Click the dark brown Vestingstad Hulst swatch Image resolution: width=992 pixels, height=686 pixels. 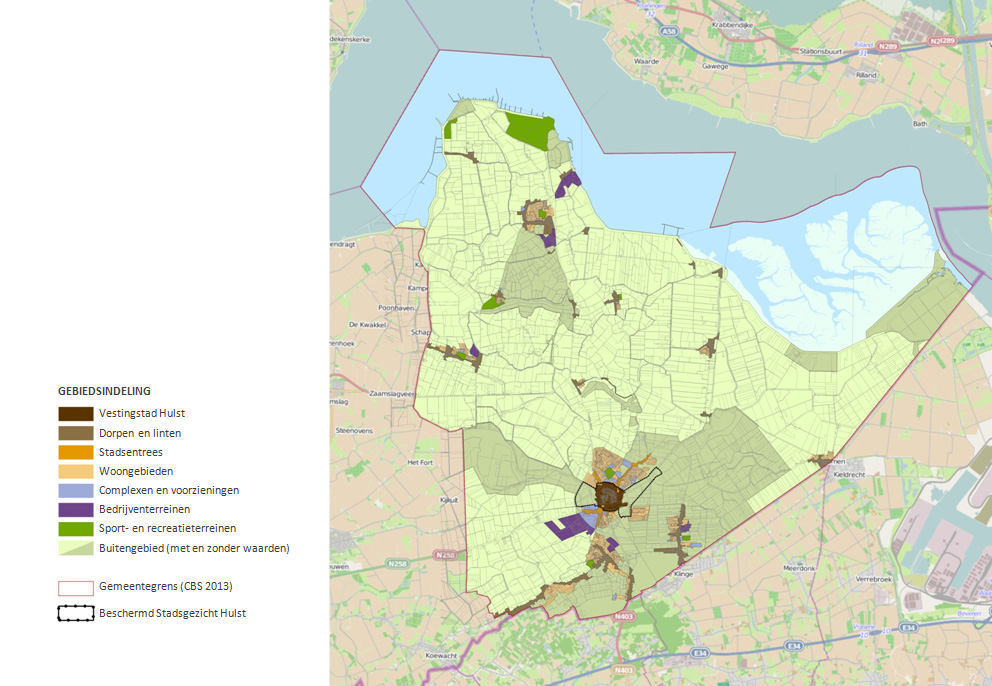[x=76, y=414]
